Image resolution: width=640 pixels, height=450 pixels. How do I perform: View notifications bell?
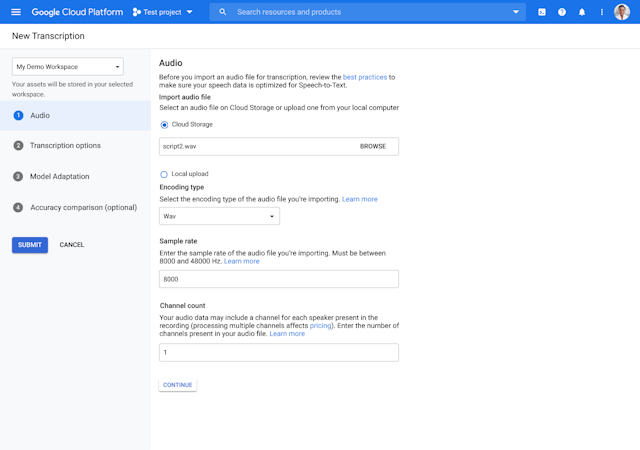click(x=582, y=12)
